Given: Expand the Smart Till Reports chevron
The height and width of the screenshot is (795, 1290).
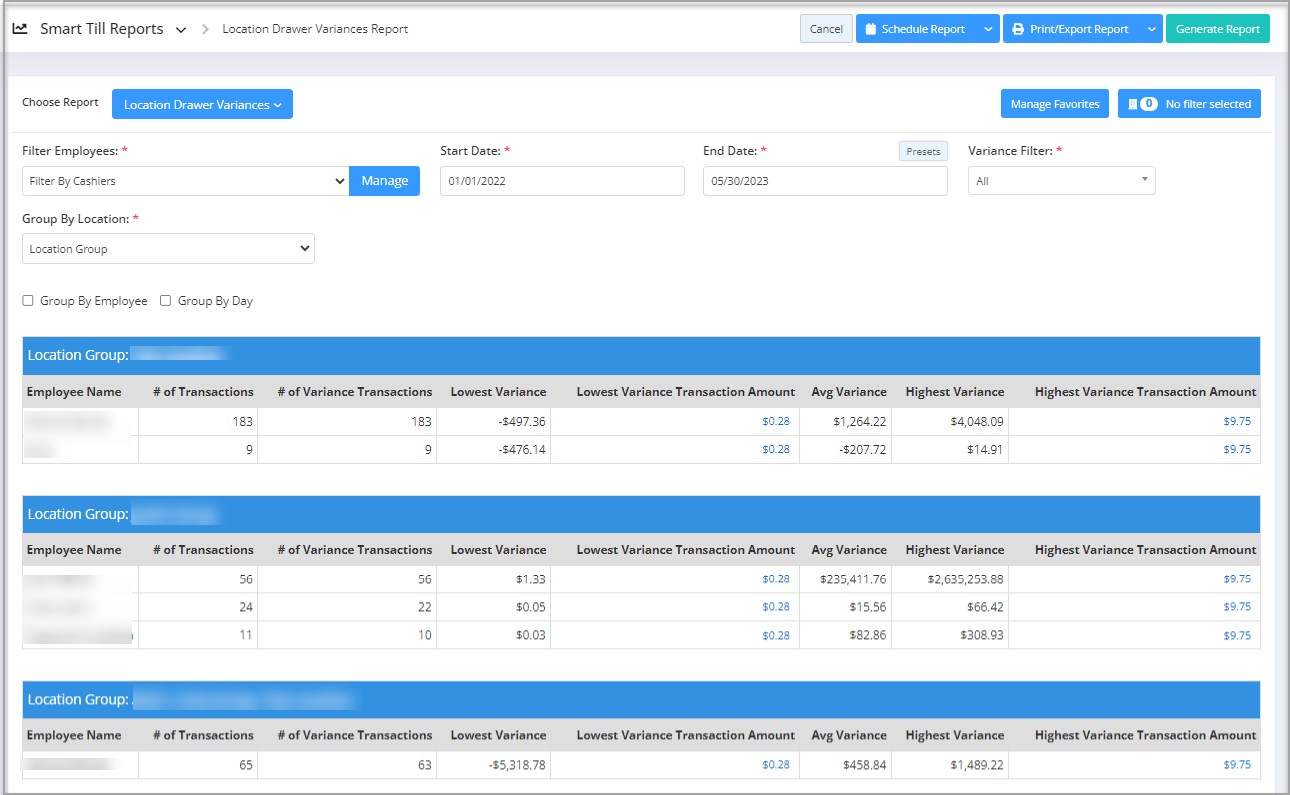Looking at the screenshot, I should pyautogui.click(x=181, y=30).
